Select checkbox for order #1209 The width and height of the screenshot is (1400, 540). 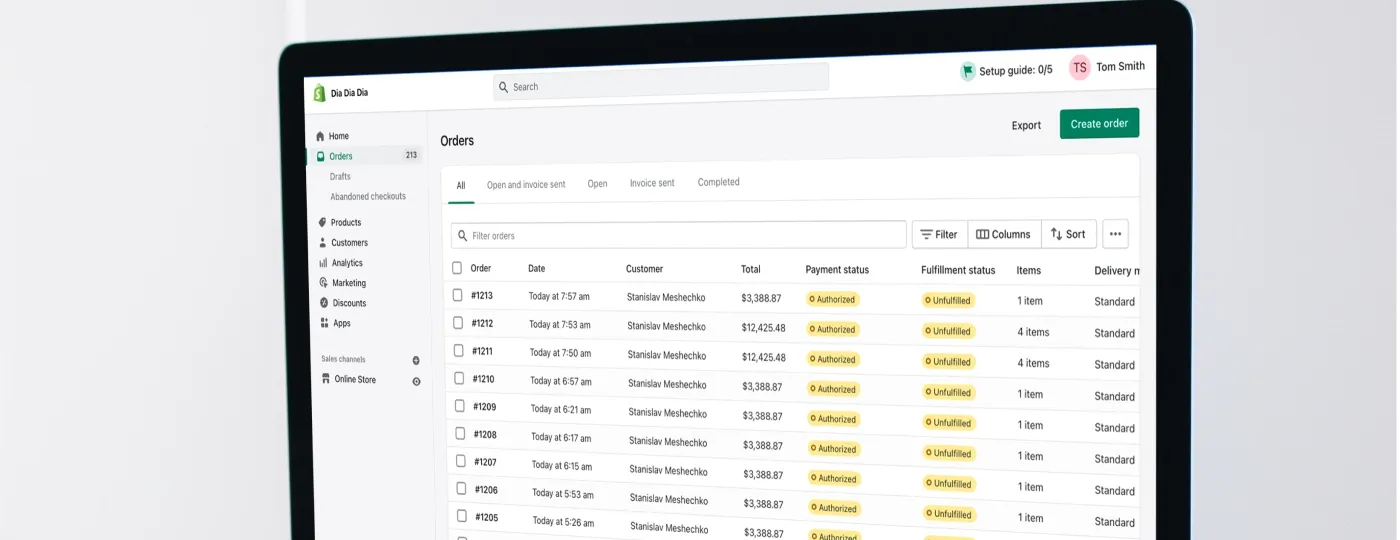(460, 406)
